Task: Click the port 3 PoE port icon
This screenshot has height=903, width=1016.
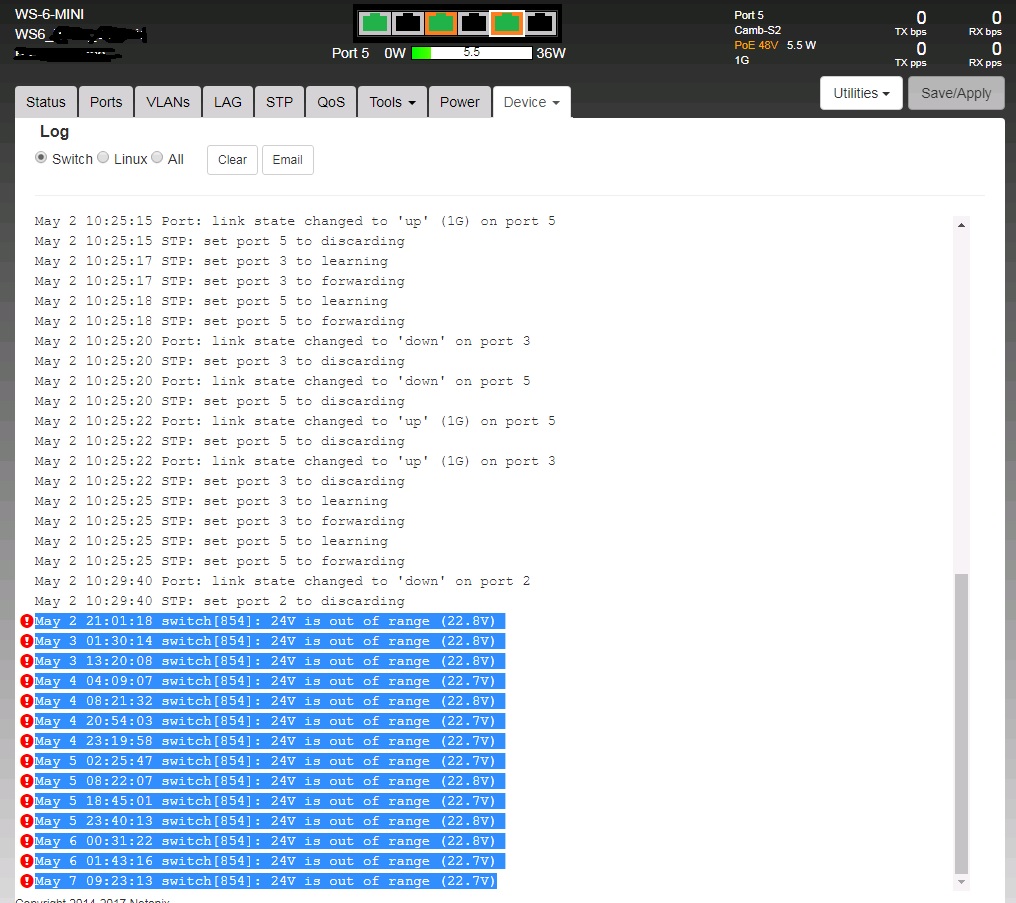Action: coord(441,23)
